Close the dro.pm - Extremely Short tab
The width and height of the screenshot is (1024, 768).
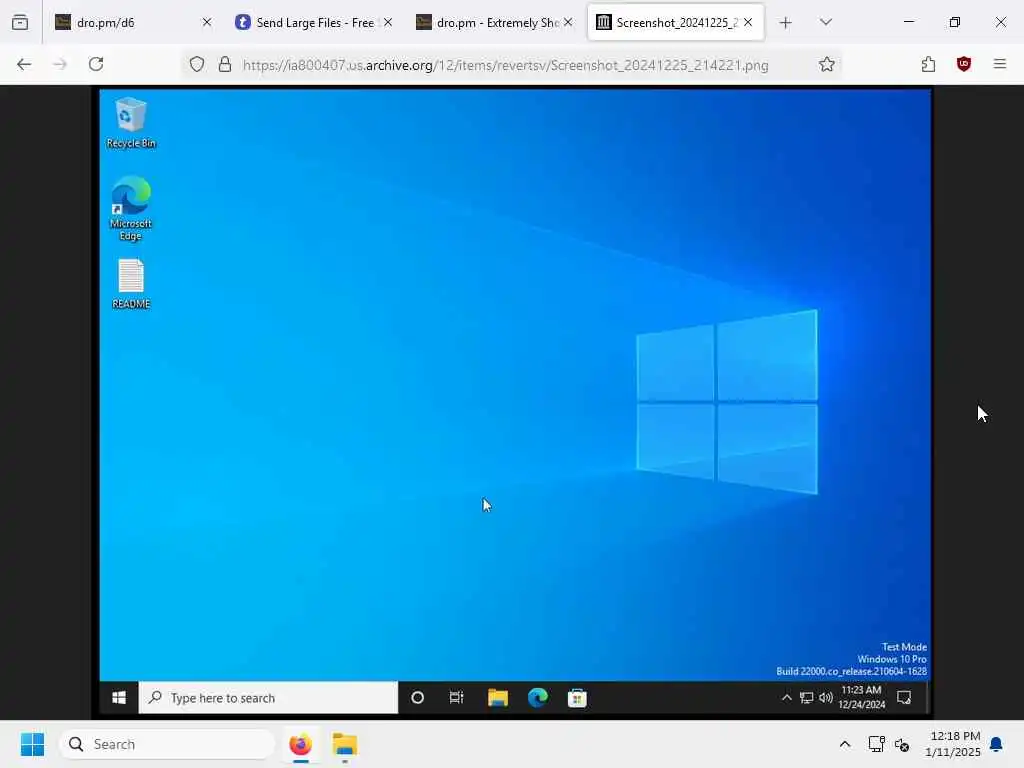[568, 22]
